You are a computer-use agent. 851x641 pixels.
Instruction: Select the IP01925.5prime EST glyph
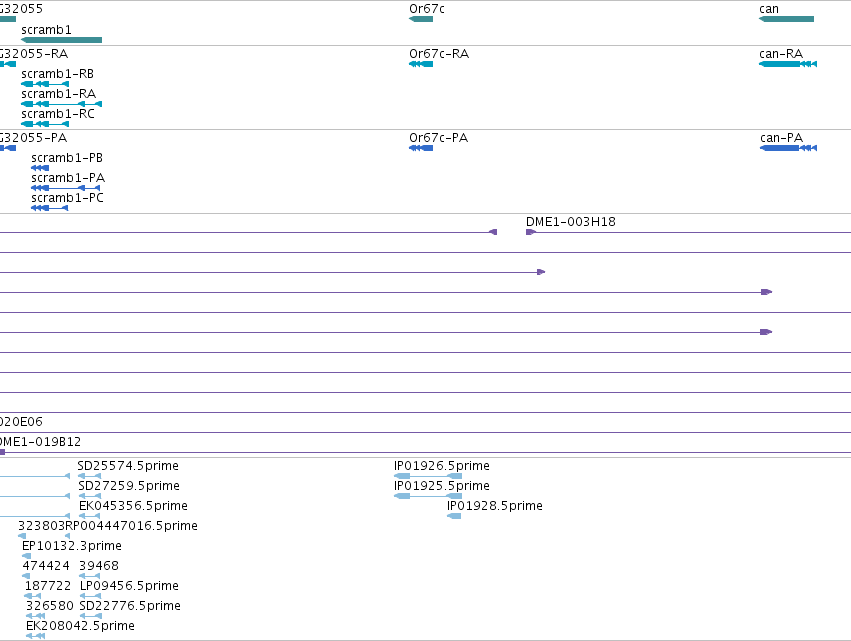428,496
